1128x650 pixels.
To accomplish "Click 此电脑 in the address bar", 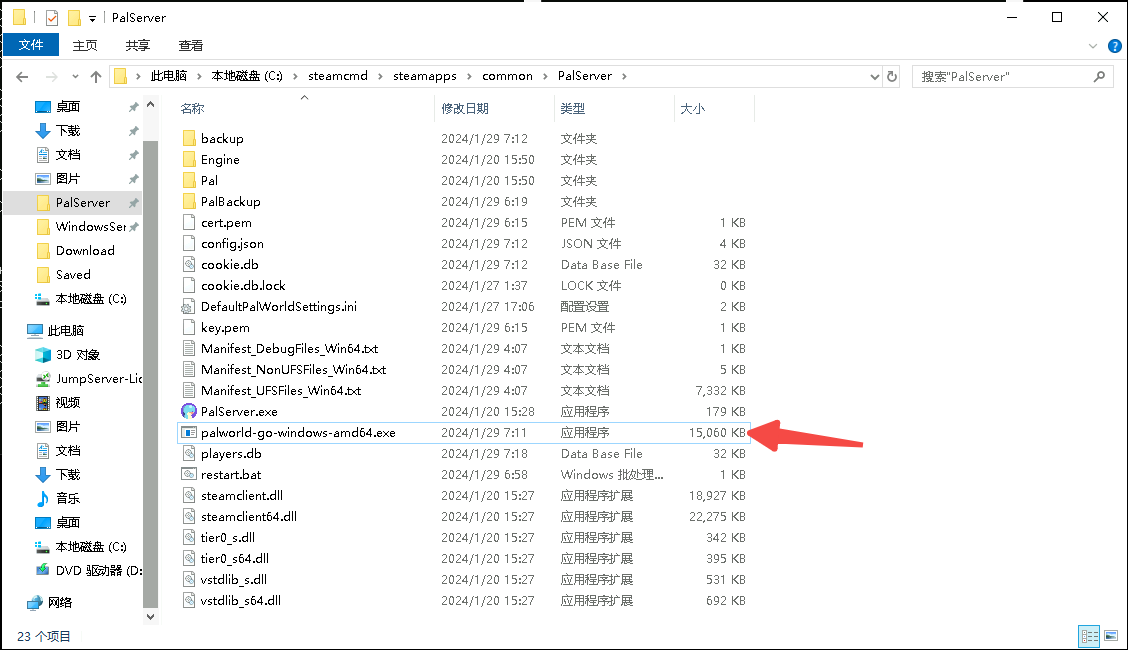I will (168, 76).
